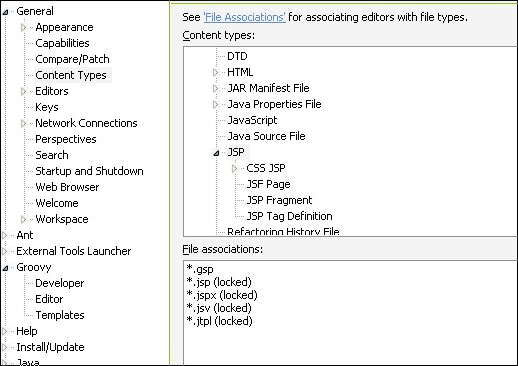Screen dimensions: 518x366
Task: Expand the CSS JSP content type
Action: pyautogui.click(x=234, y=168)
